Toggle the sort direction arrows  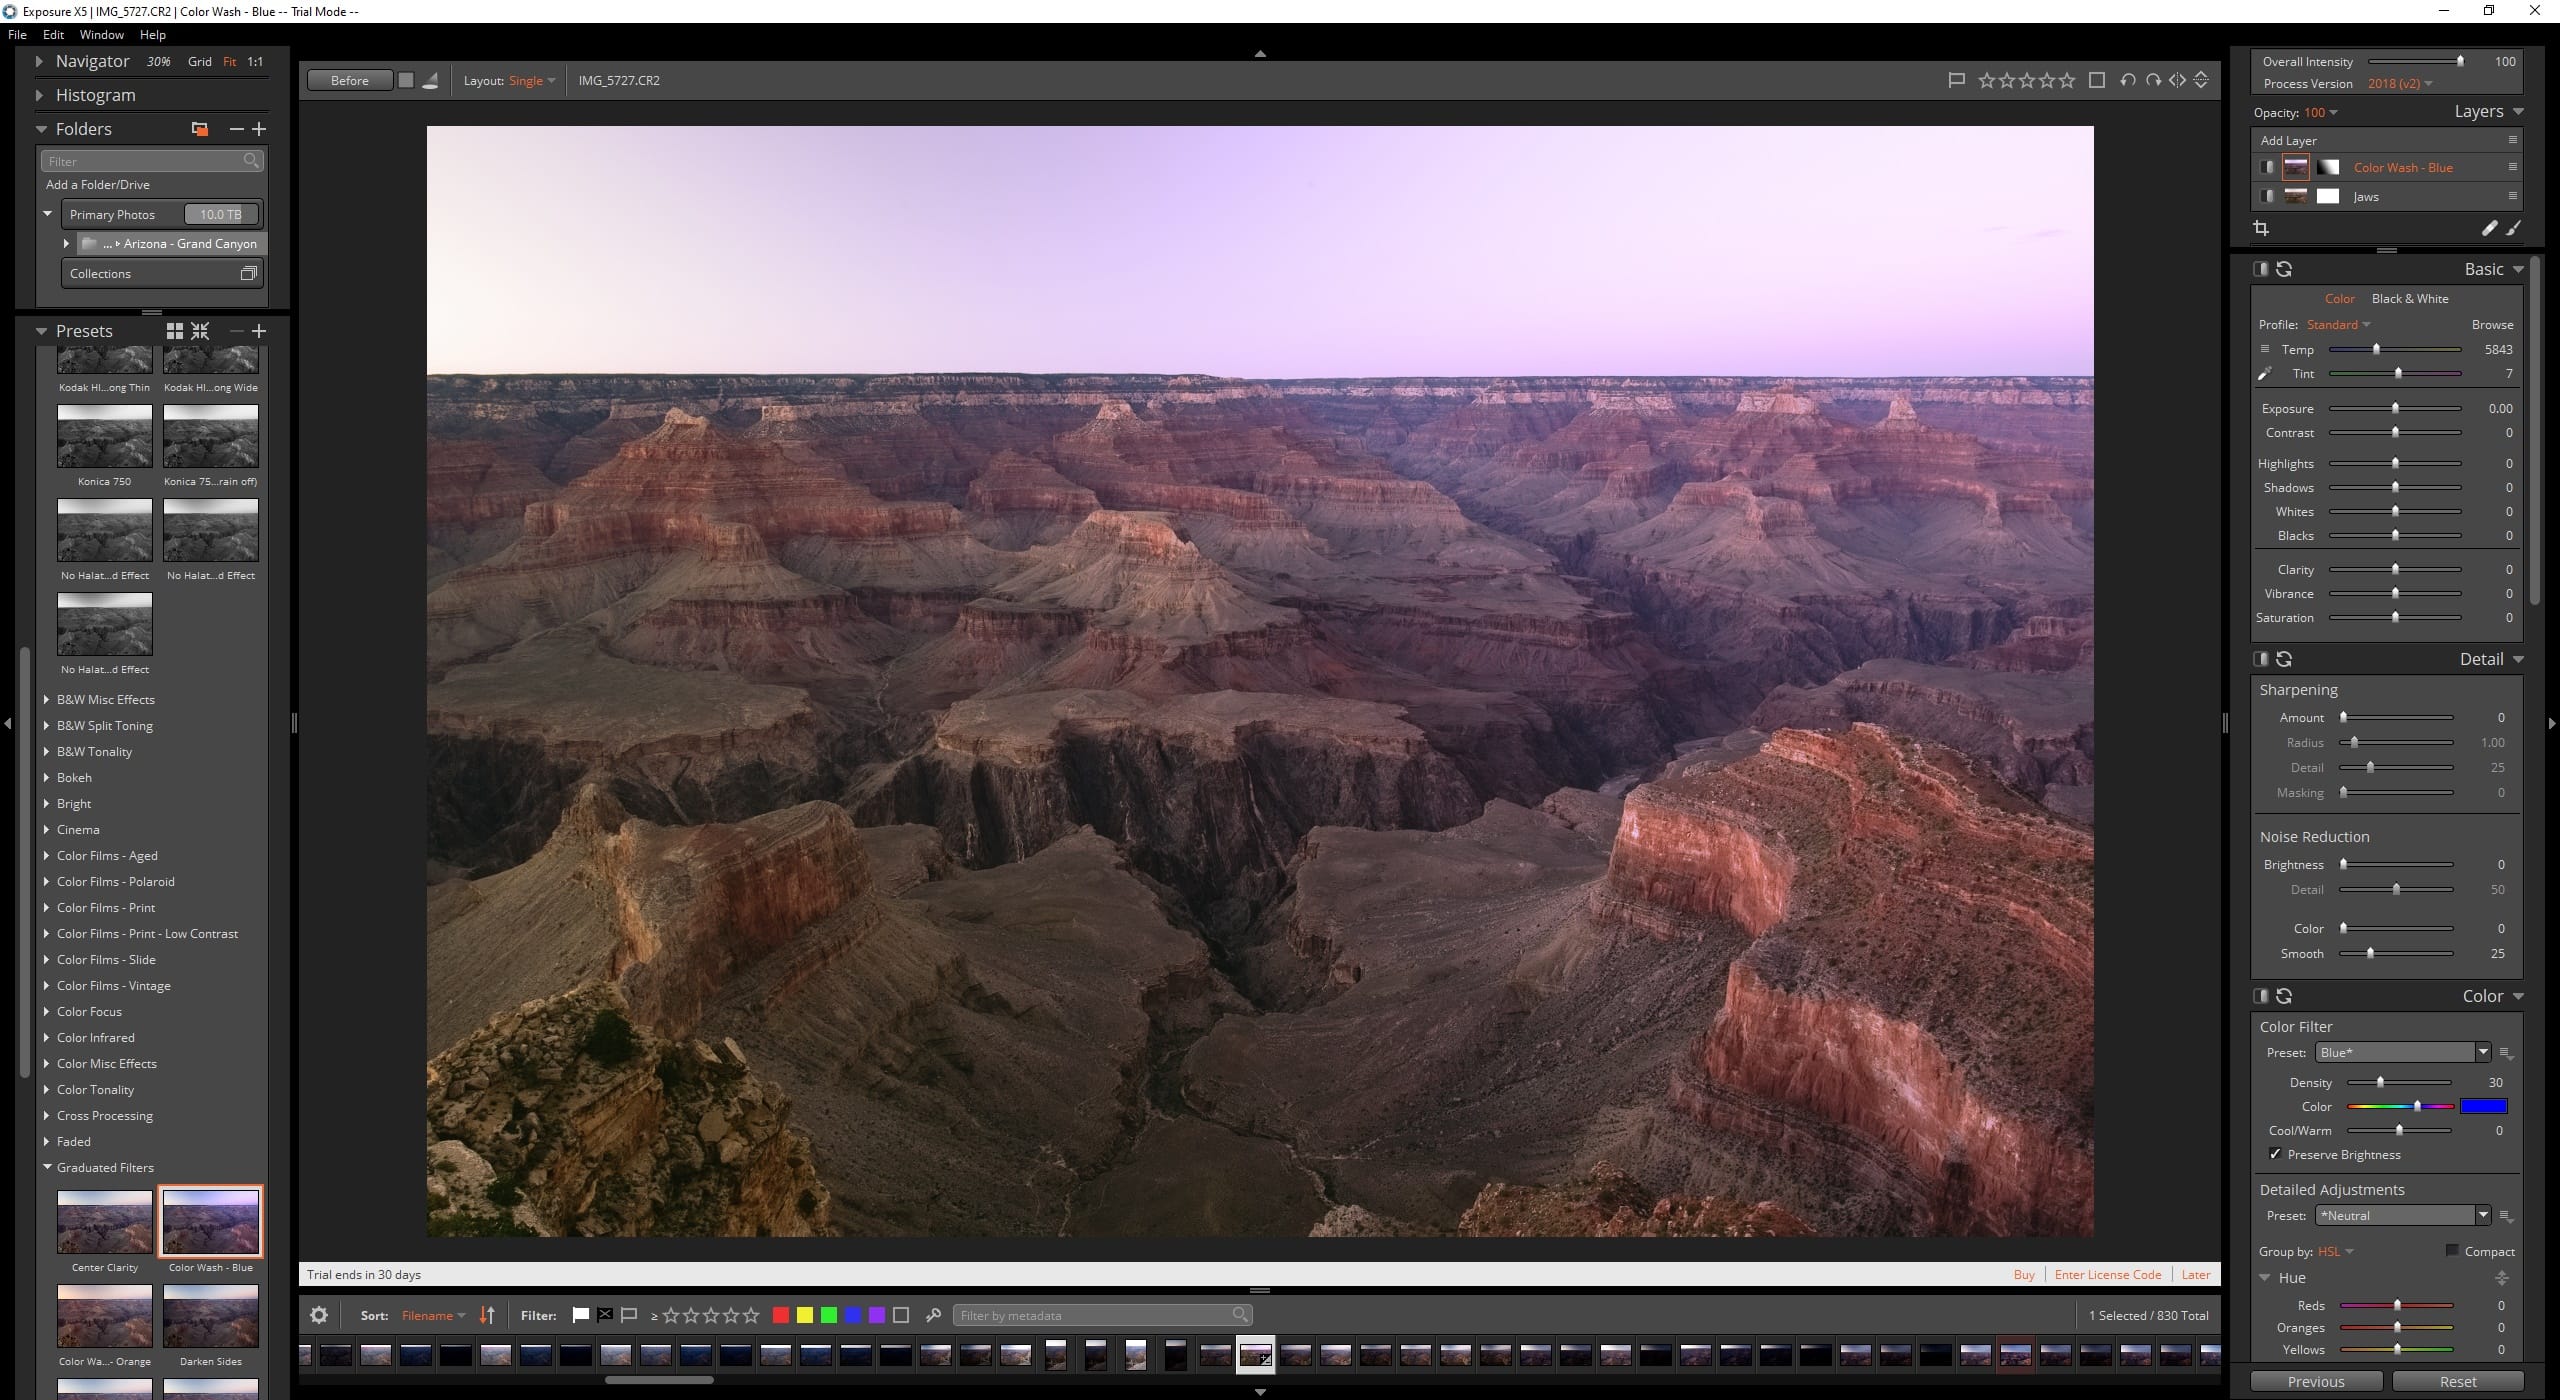(x=487, y=1315)
